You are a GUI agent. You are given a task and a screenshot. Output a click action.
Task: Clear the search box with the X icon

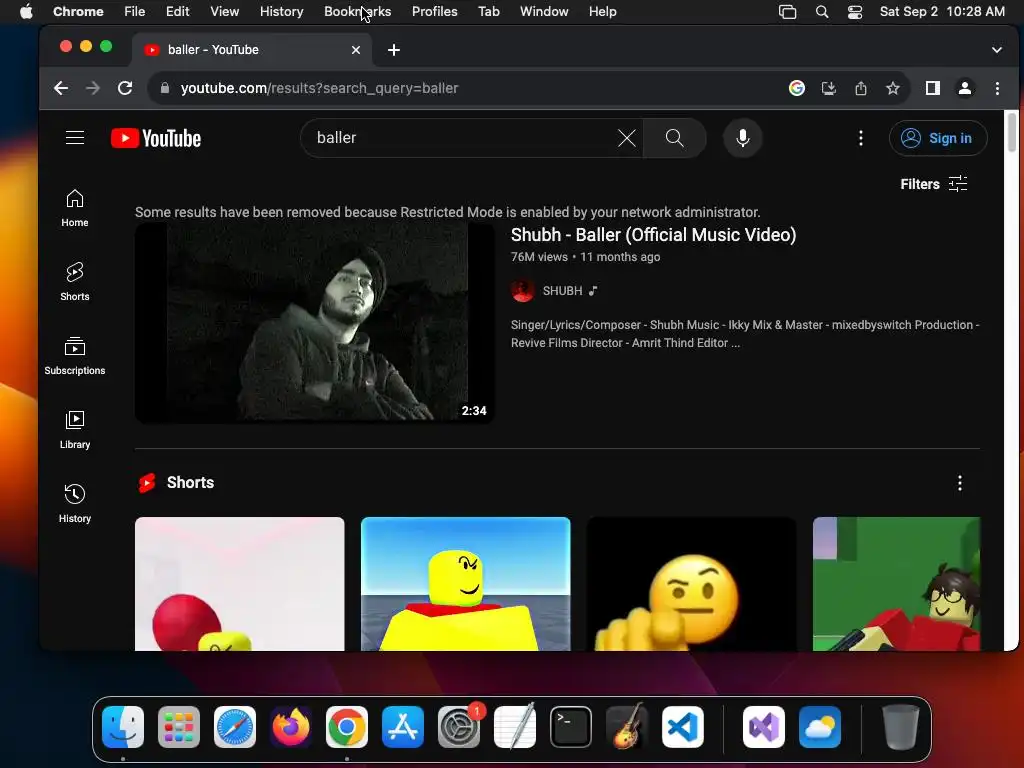tap(626, 138)
